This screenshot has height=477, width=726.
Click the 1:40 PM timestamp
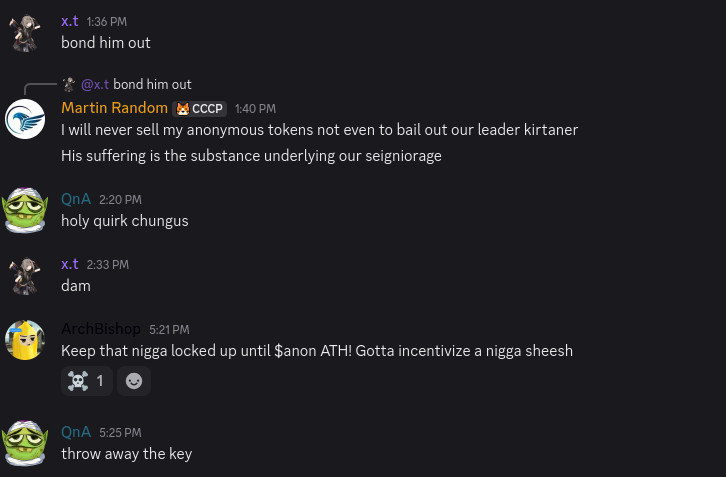255,108
